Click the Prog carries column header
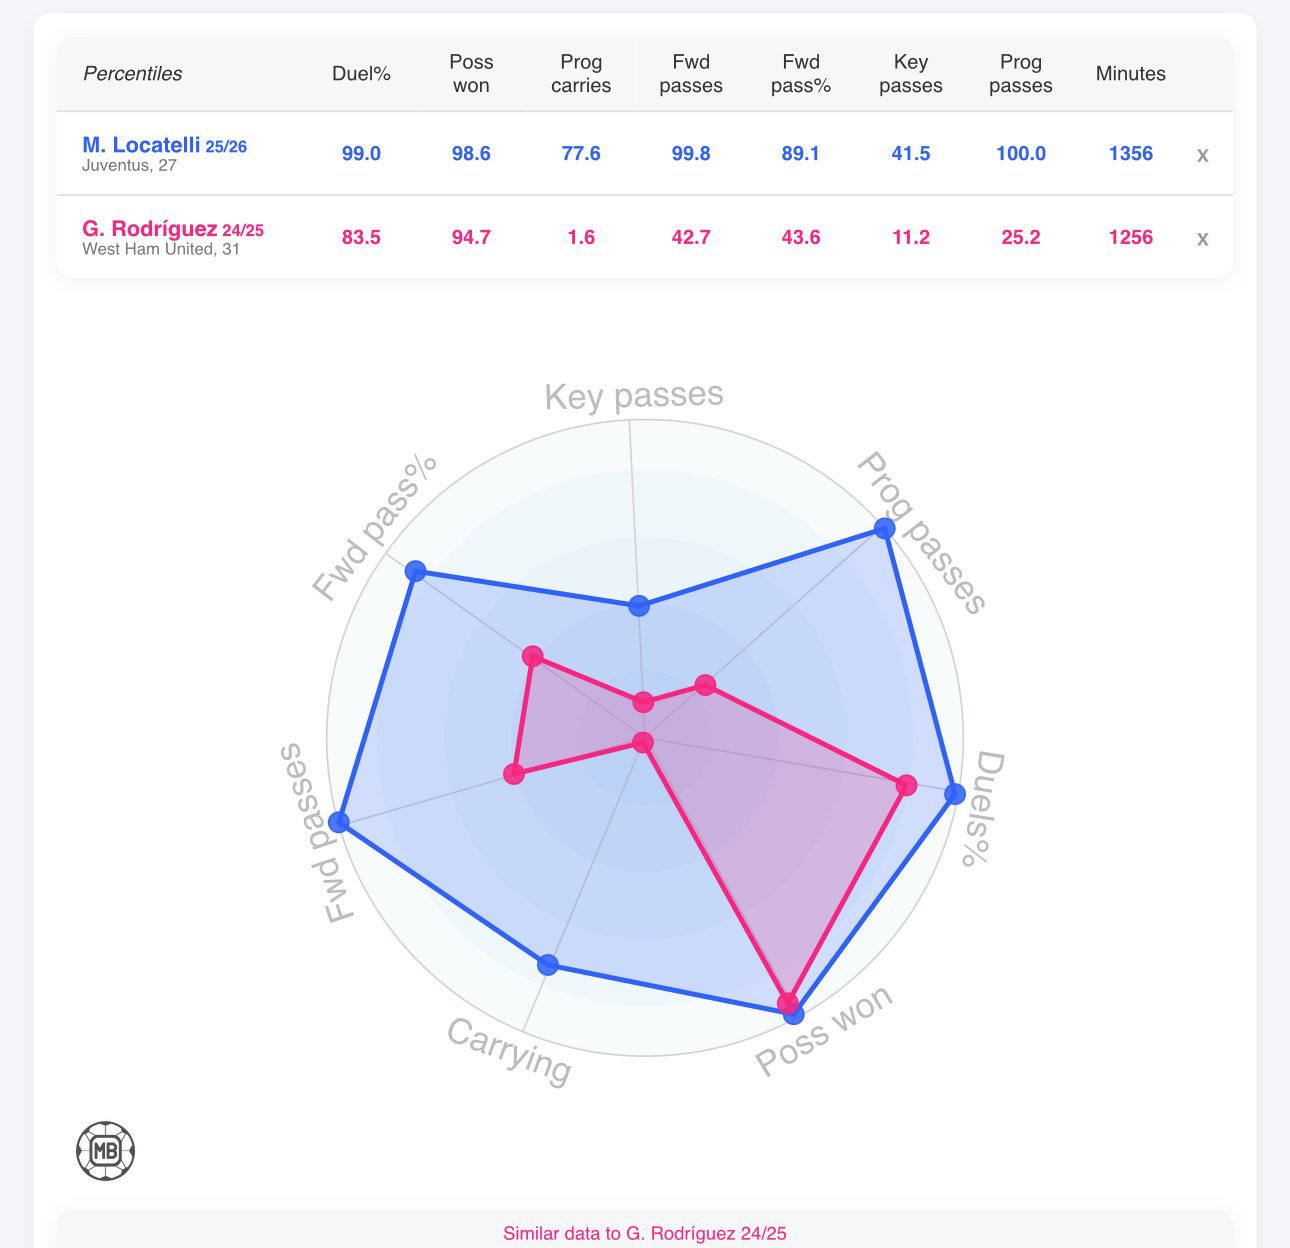This screenshot has height=1248, width=1290. pos(581,74)
